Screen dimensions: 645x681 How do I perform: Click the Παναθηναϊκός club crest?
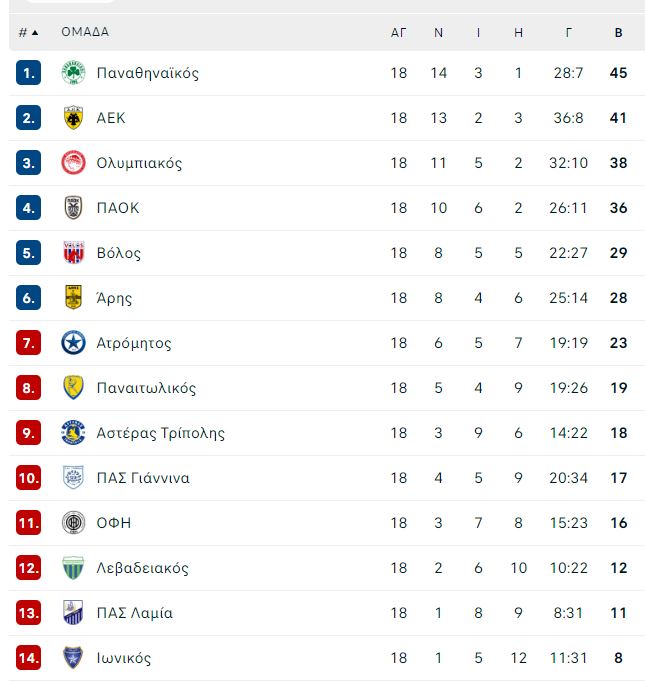pyautogui.click(x=73, y=73)
